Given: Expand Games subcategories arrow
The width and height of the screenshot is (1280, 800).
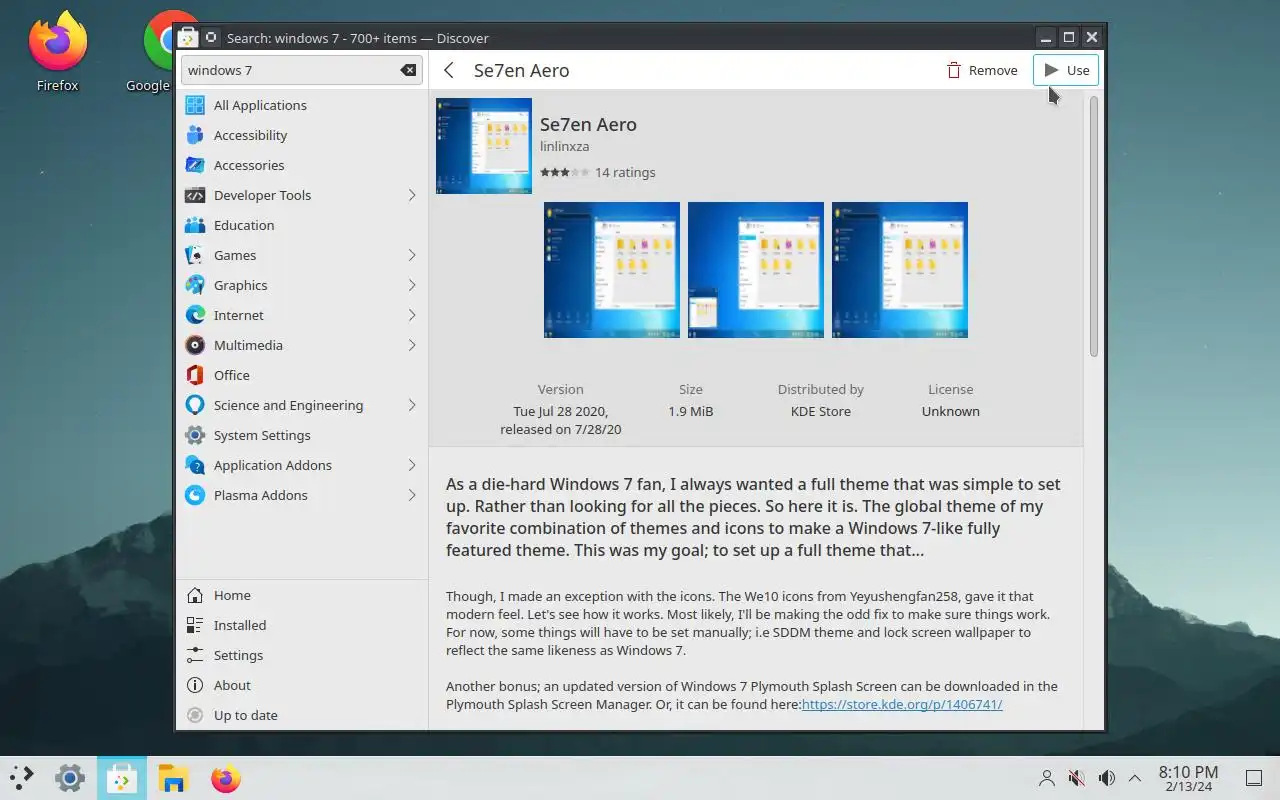Looking at the screenshot, I should [411, 255].
